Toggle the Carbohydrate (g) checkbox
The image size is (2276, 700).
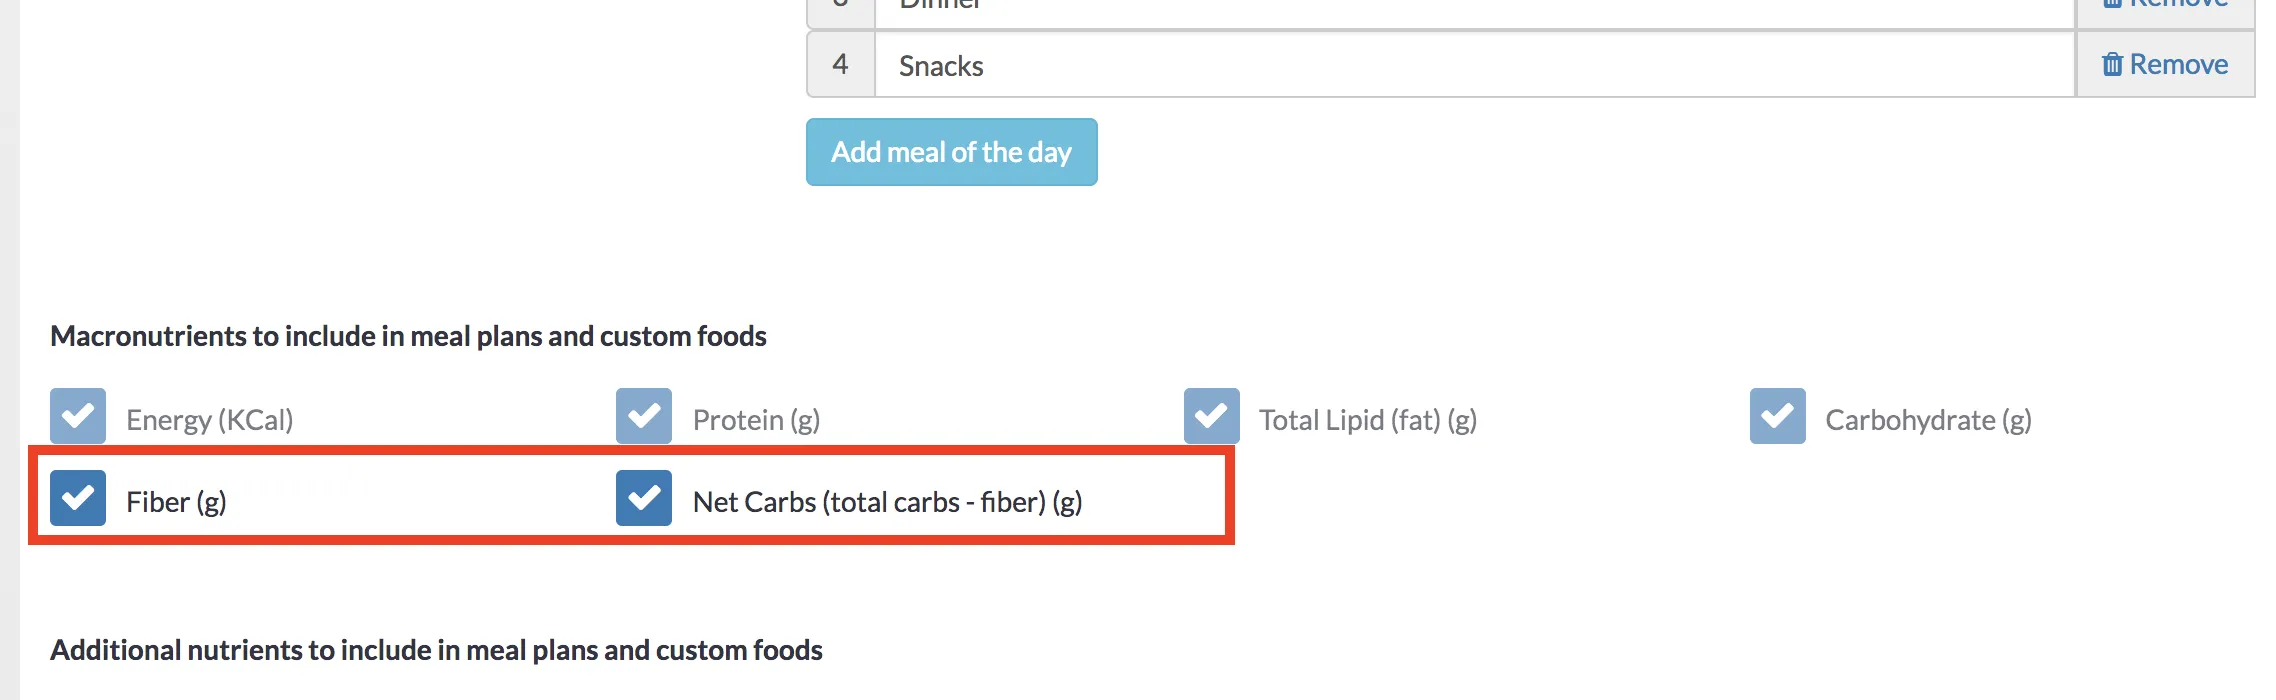click(1777, 416)
